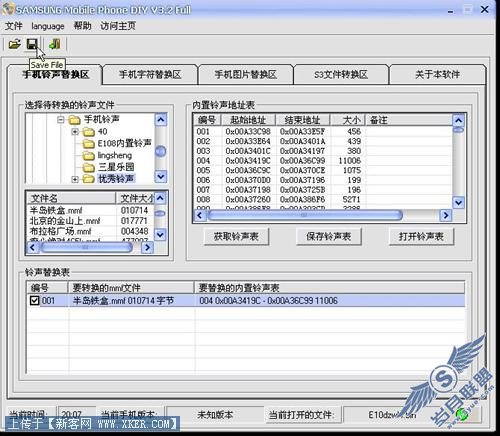The width and height of the screenshot is (500, 436).
Task: Collapse the 手机铃声 tree folder
Action: pyautogui.click(x=60, y=119)
